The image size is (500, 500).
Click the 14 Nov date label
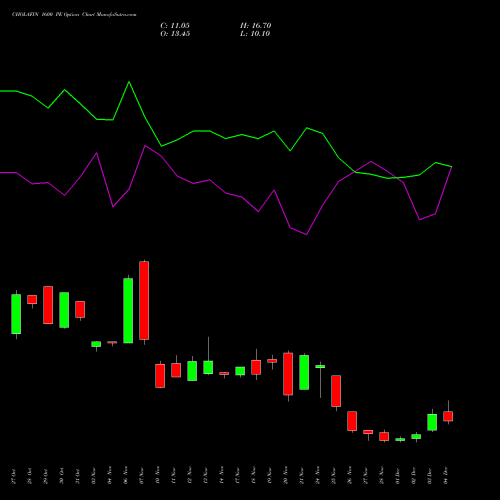pyautogui.click(x=221, y=476)
